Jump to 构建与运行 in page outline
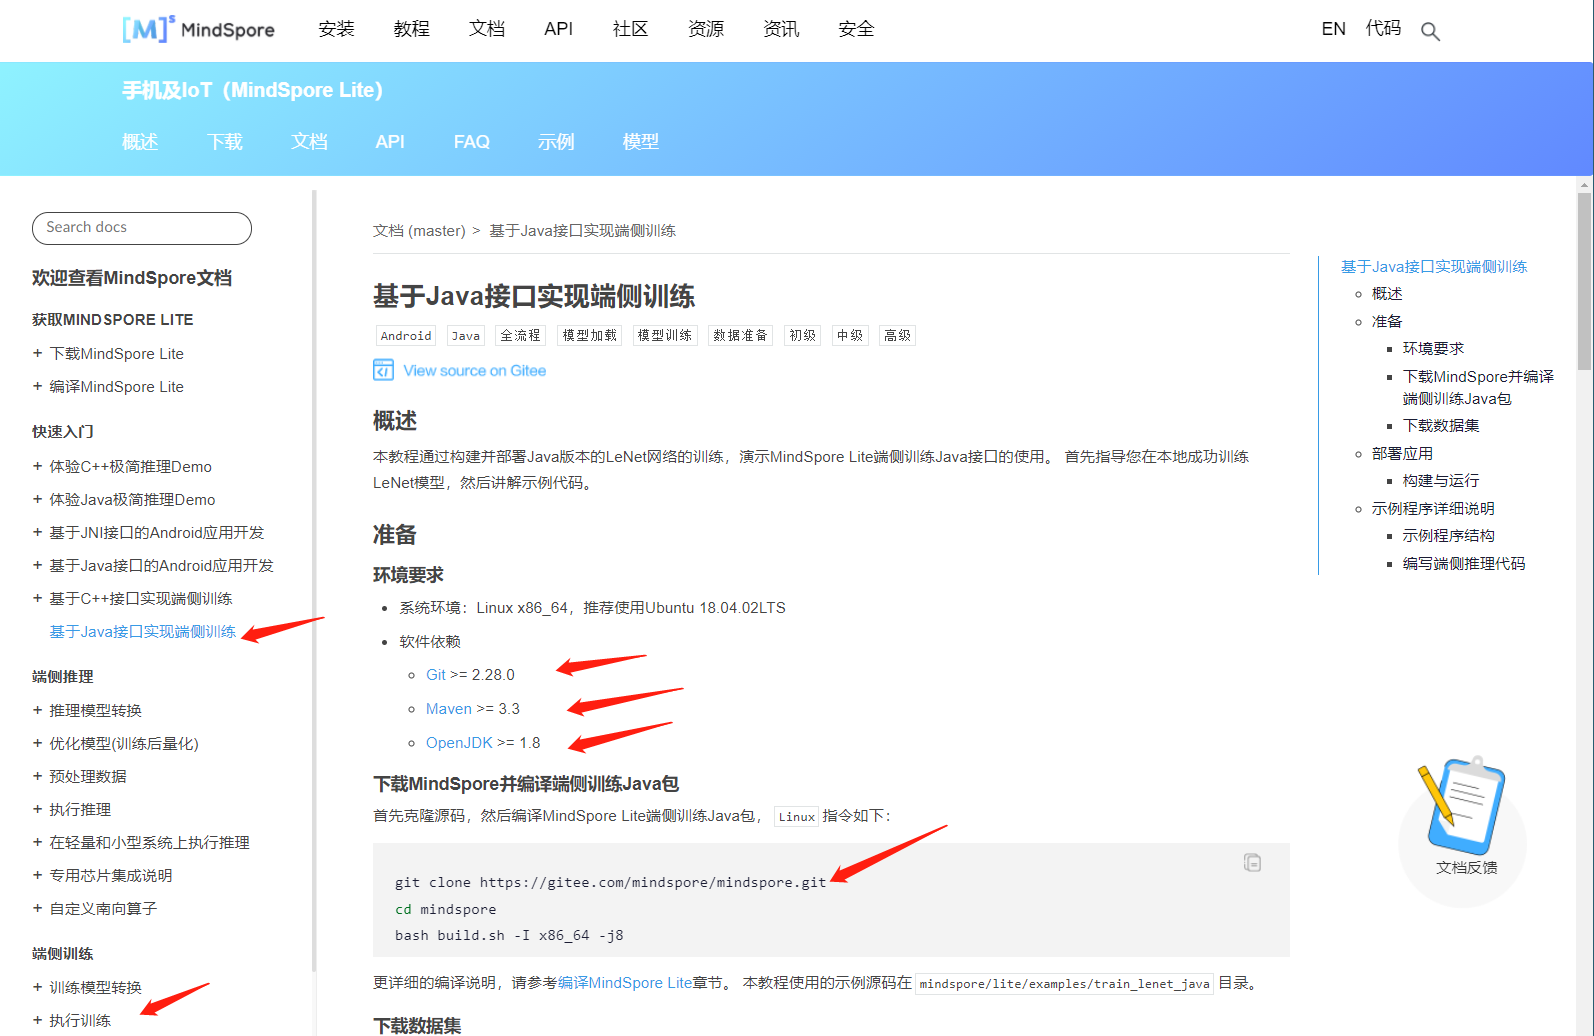Image resolution: width=1594 pixels, height=1036 pixels. tap(1441, 481)
